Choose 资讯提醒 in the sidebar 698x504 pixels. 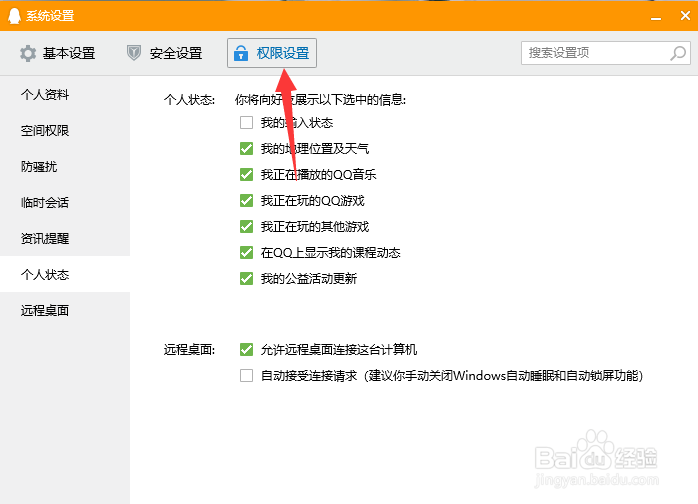click(65, 238)
